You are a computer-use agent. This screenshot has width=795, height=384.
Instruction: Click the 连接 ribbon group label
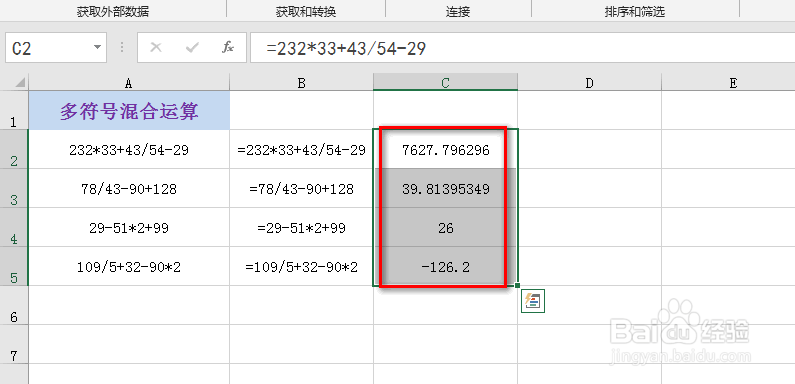(458, 12)
